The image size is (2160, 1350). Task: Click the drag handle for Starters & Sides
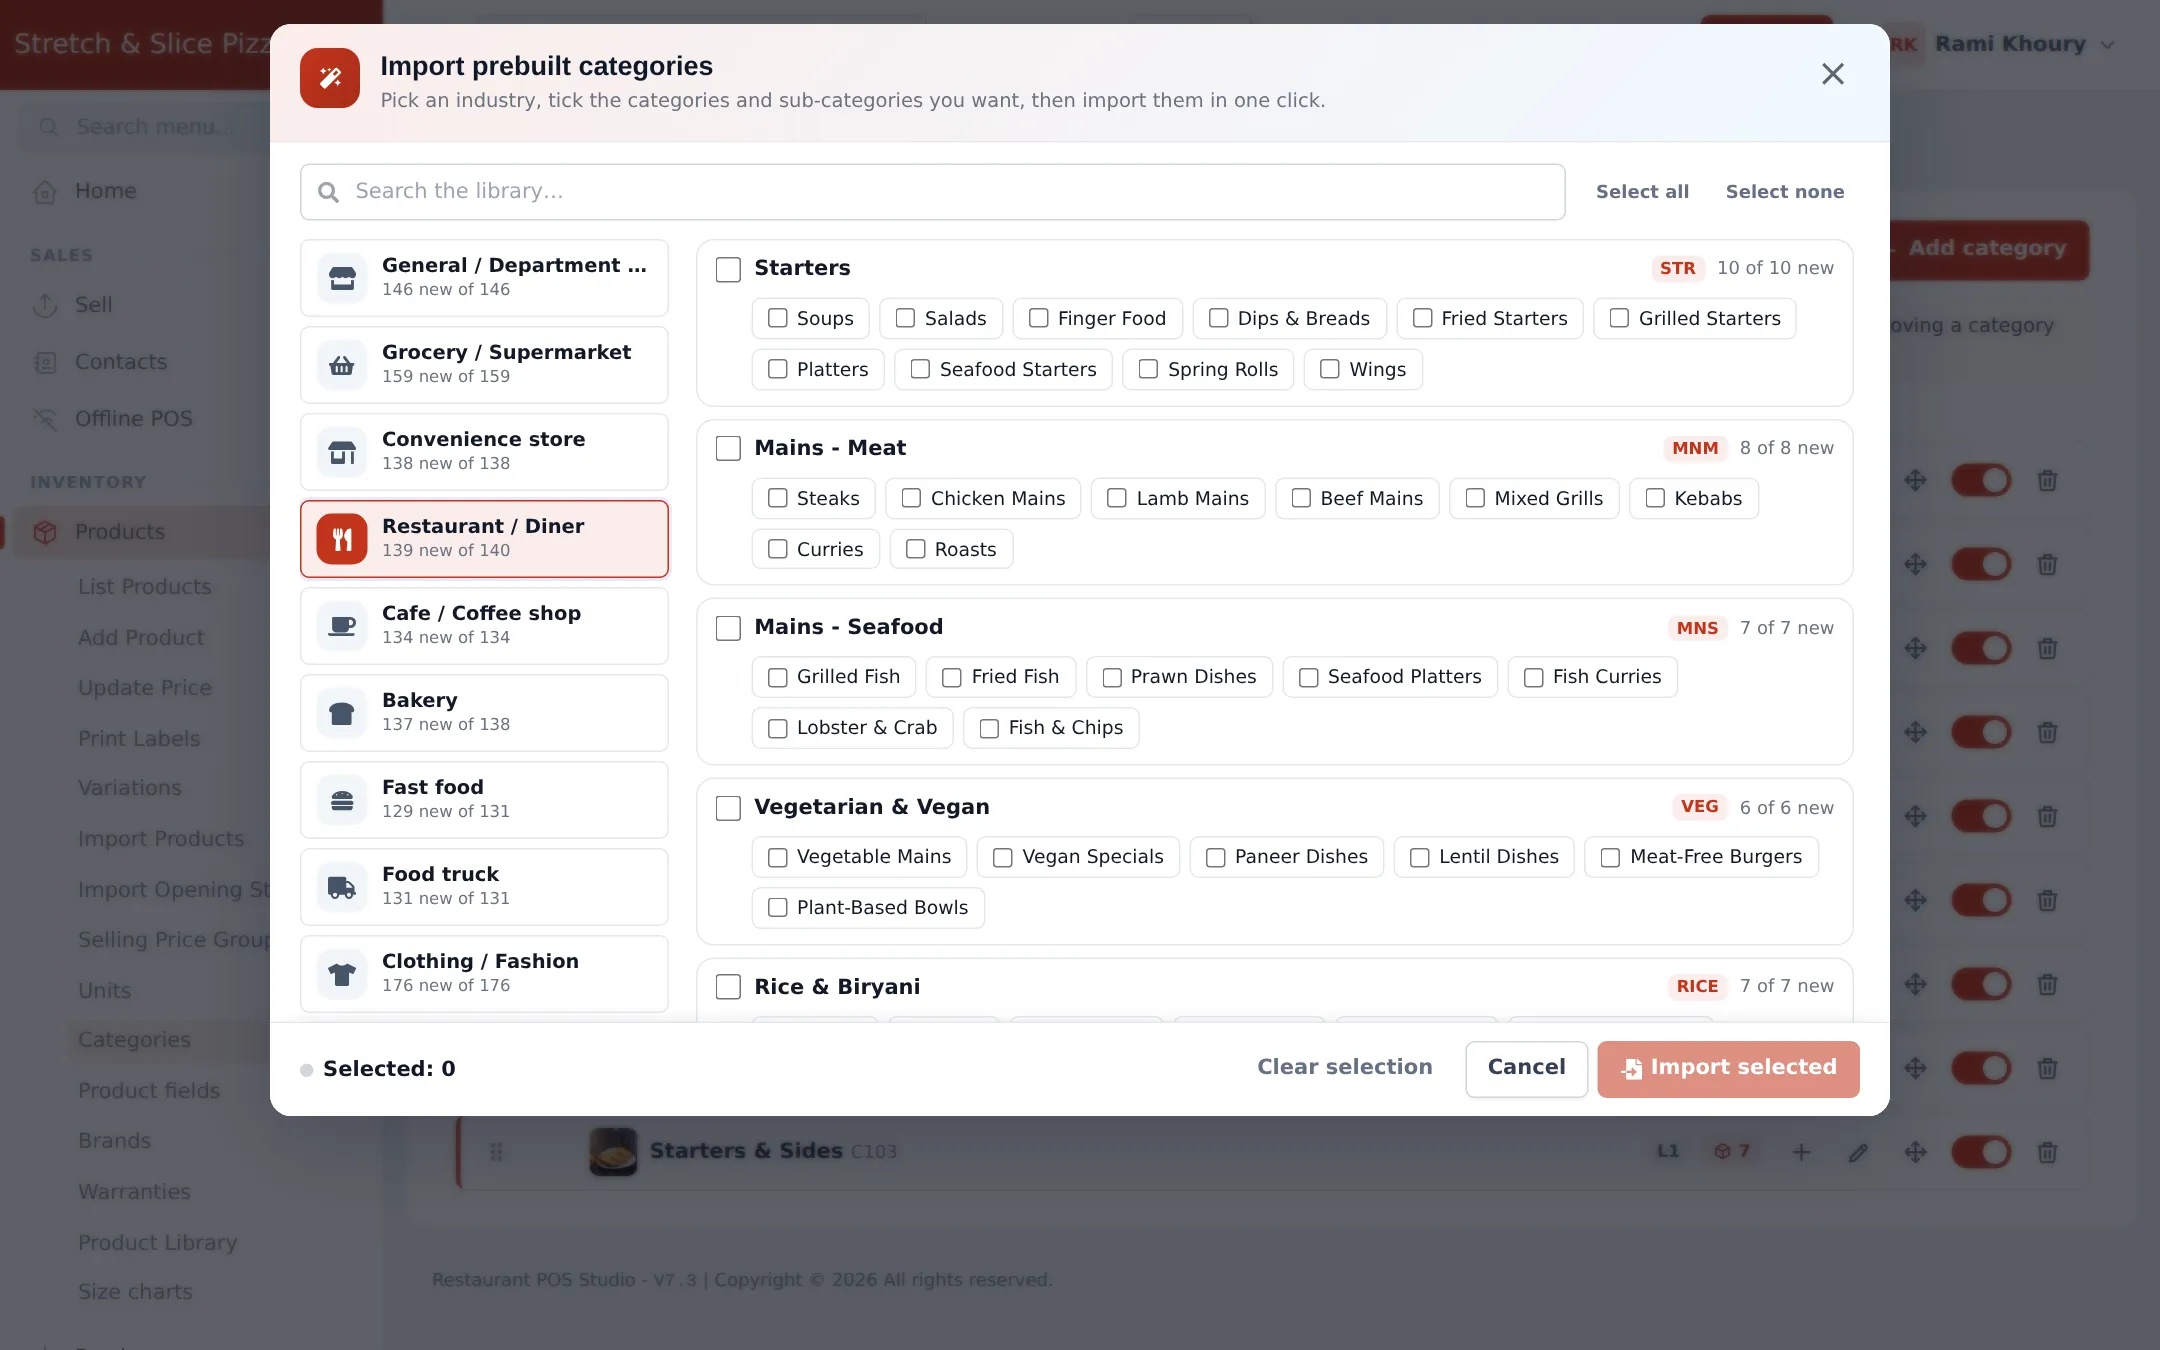496,1152
